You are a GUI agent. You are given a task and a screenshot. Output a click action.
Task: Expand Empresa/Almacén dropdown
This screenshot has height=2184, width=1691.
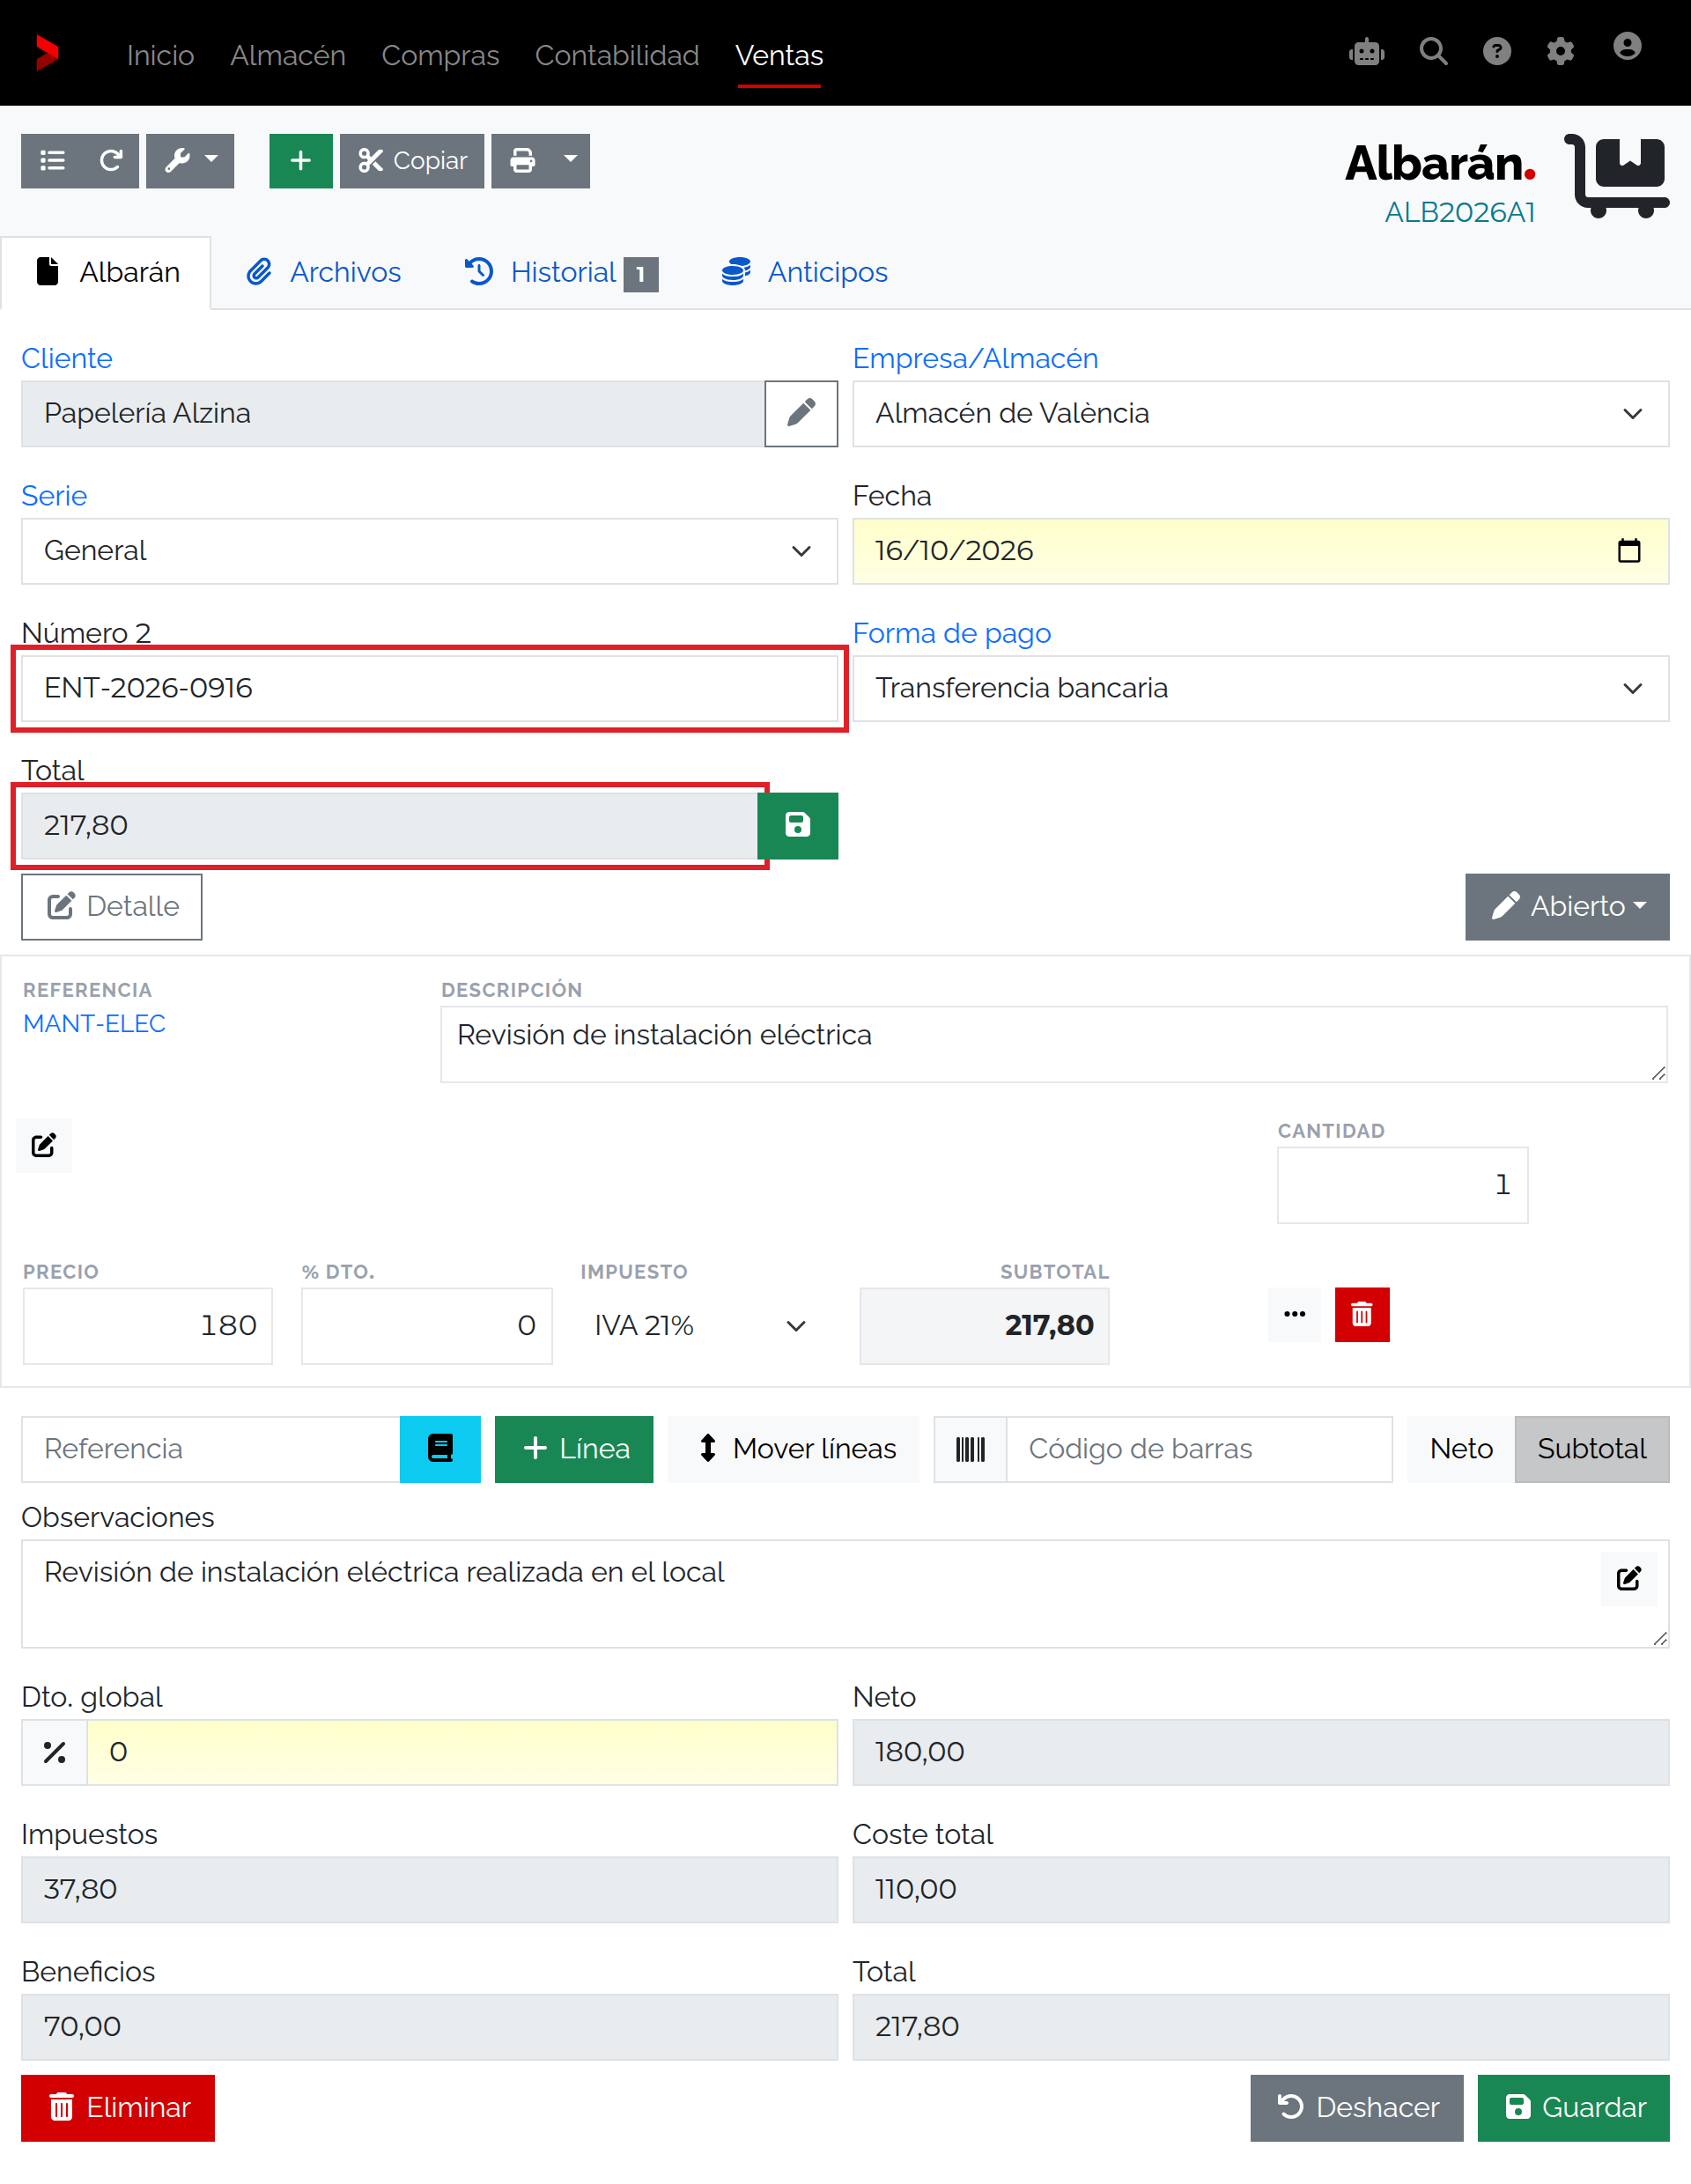tap(1260, 413)
